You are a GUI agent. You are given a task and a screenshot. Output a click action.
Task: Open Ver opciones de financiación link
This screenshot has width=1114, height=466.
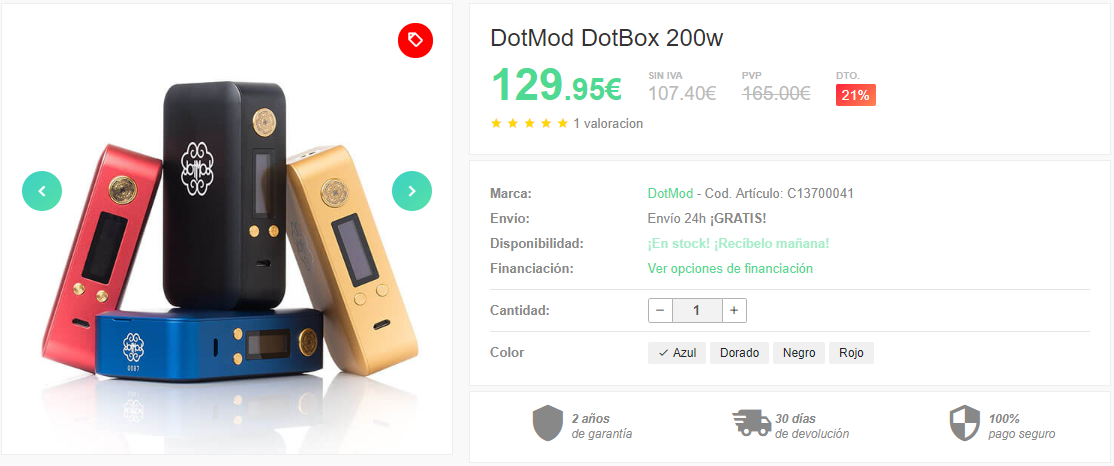tap(730, 269)
